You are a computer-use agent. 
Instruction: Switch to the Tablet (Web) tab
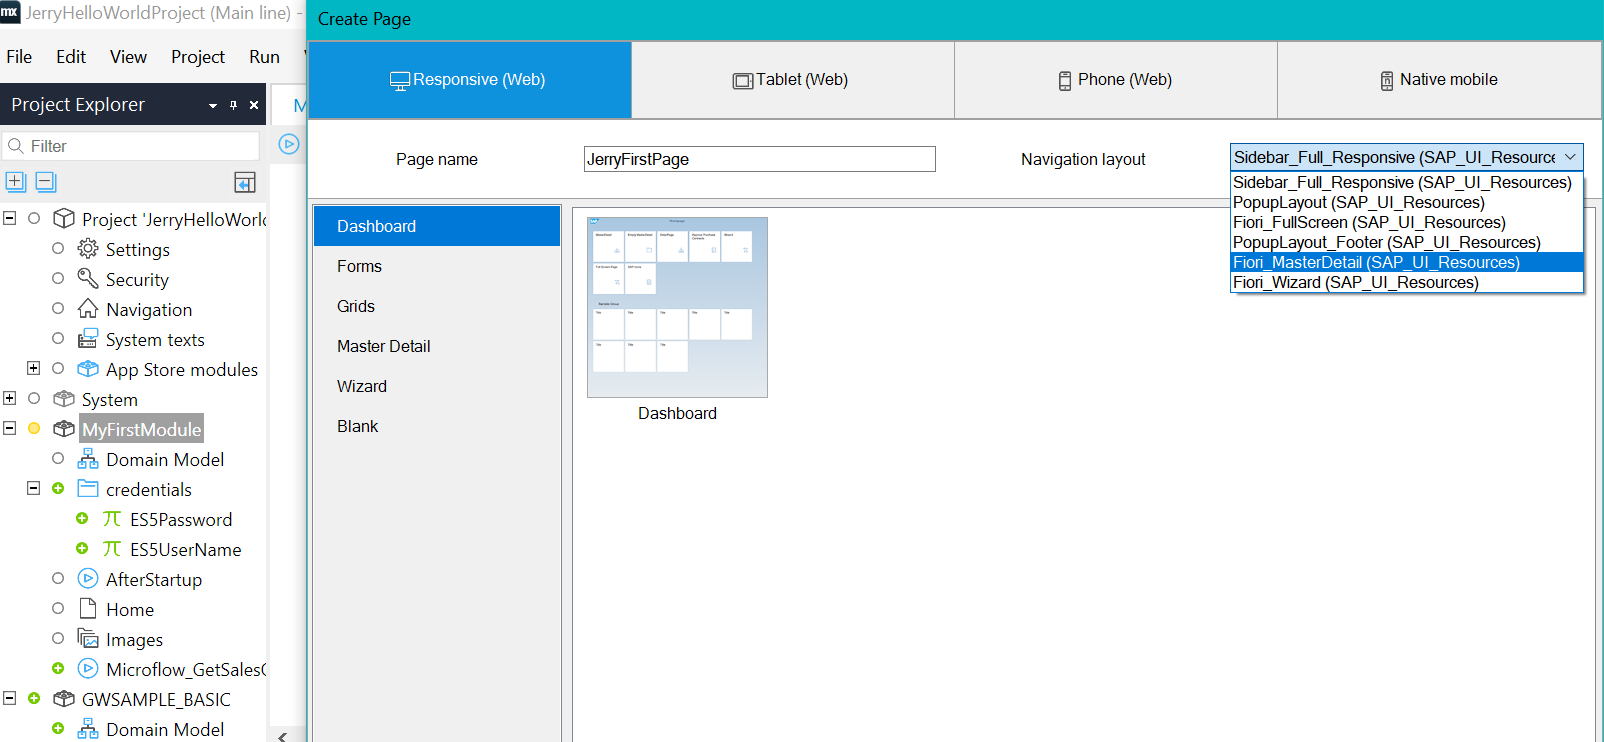pos(793,80)
